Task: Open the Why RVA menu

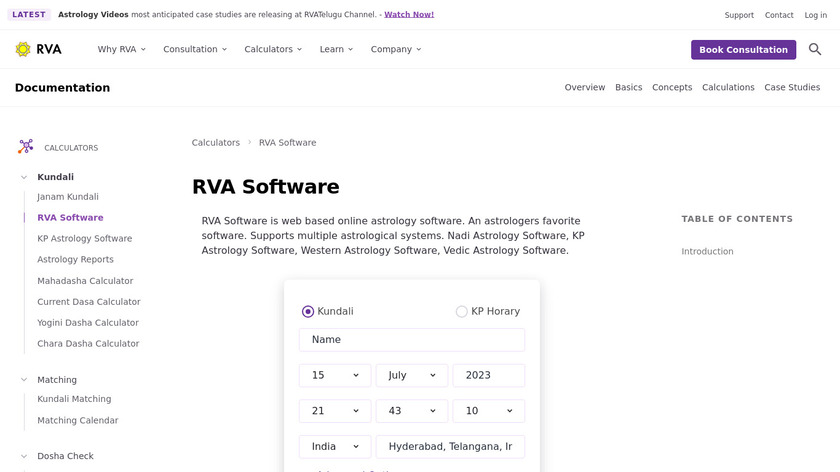Action: 122,49
